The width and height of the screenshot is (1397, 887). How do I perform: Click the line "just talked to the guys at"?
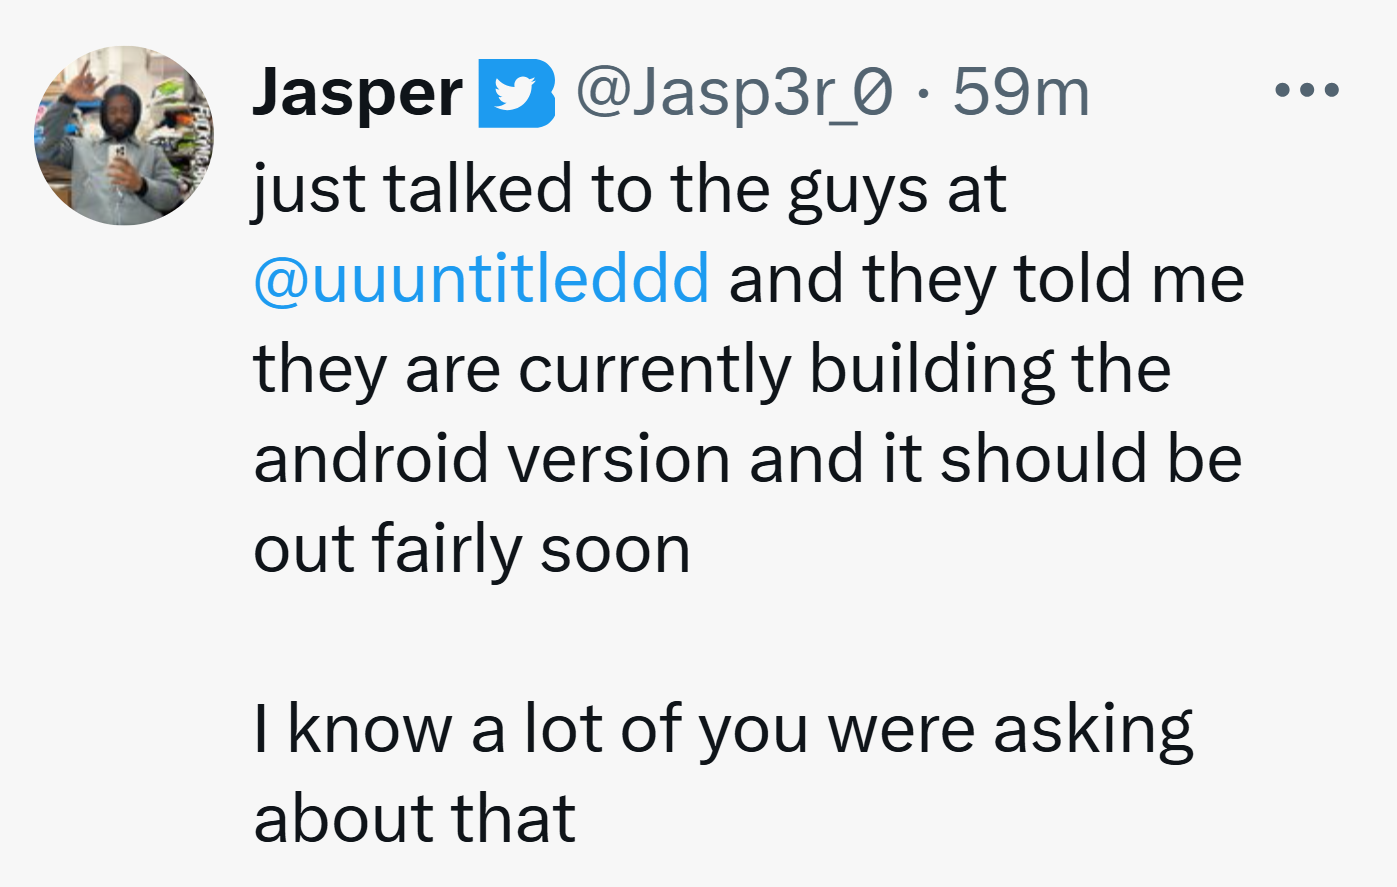[x=629, y=189]
